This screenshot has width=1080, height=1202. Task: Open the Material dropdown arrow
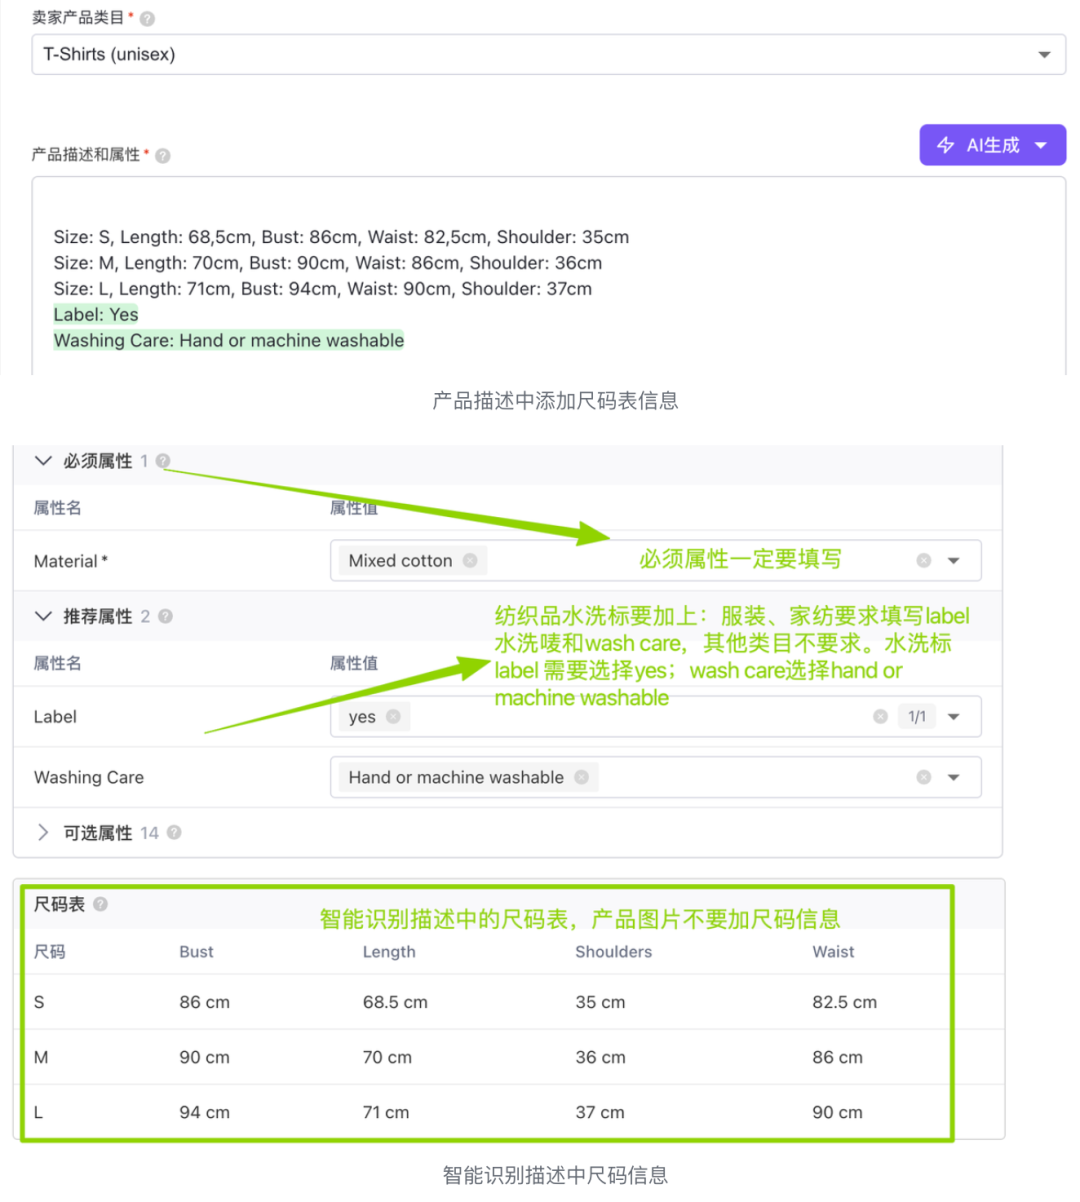(954, 560)
